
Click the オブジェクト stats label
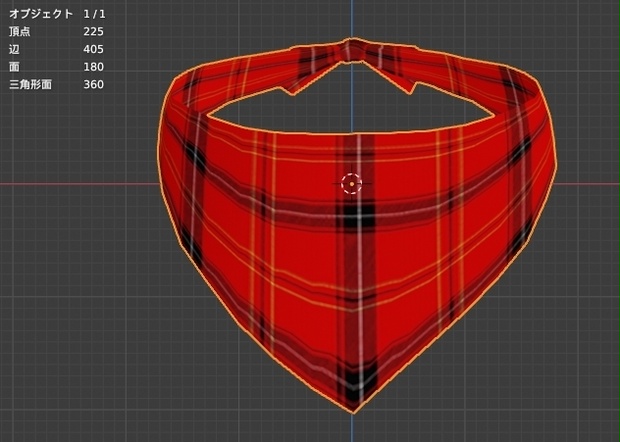point(41,14)
